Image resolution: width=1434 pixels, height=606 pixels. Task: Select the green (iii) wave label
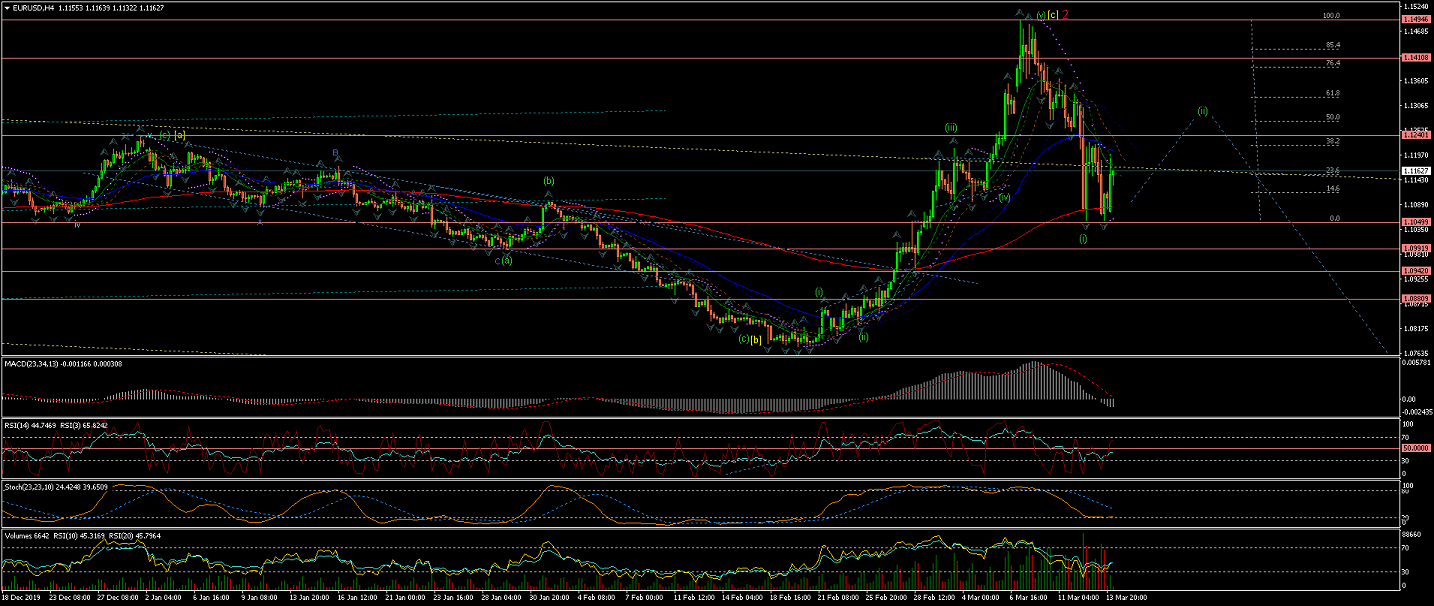[x=951, y=128]
